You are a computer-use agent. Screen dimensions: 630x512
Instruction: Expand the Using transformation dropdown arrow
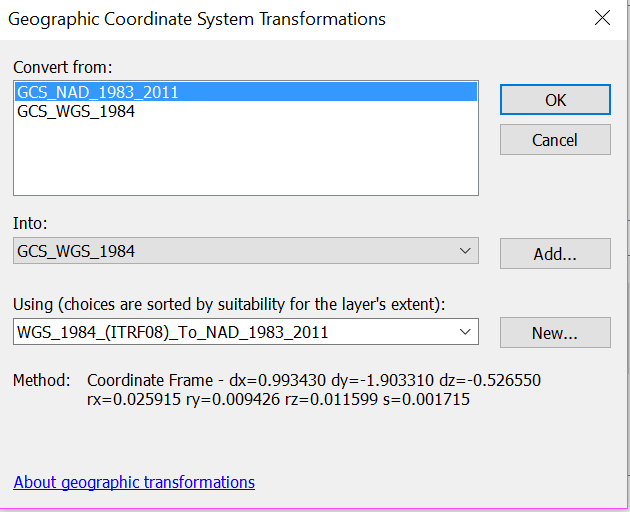point(464,332)
